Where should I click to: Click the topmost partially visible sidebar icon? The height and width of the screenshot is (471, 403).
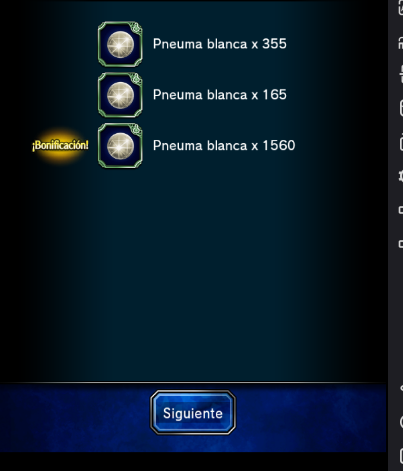point(401,8)
